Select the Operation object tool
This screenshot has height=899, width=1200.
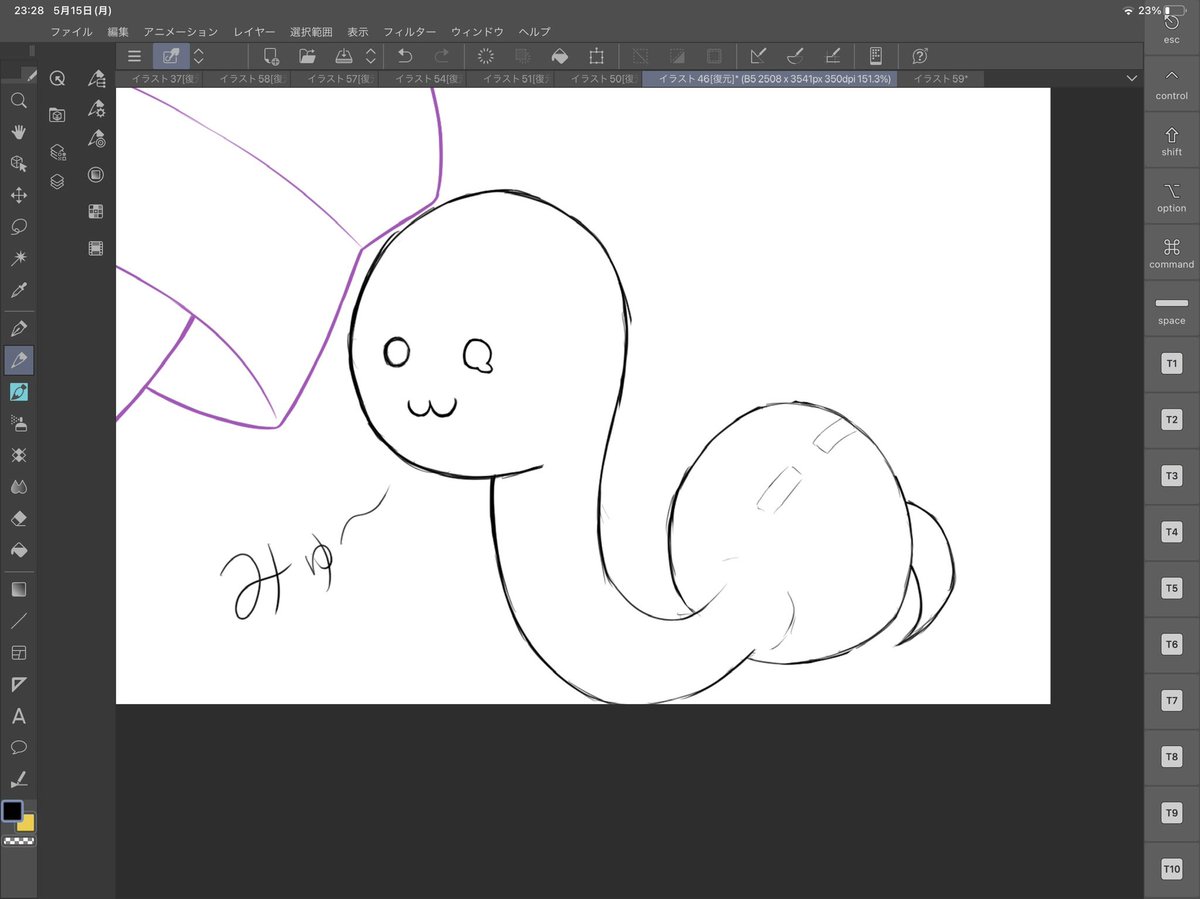[x=18, y=163]
